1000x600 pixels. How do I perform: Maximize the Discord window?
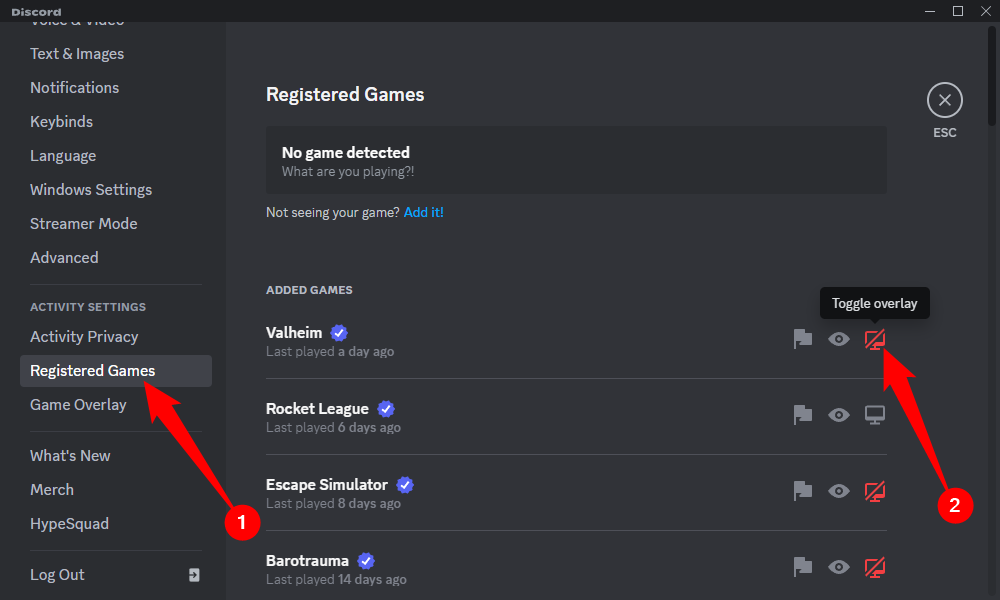pos(958,11)
